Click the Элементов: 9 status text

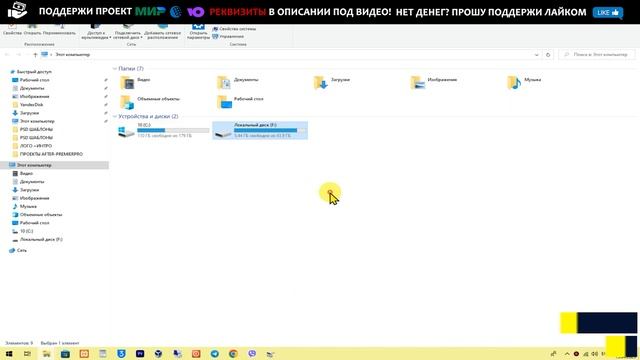coord(19,343)
